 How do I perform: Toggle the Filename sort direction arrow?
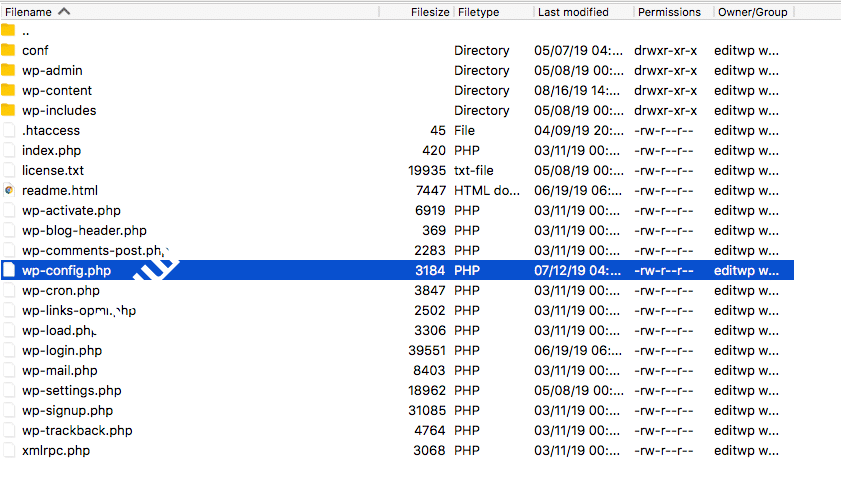click(x=64, y=11)
